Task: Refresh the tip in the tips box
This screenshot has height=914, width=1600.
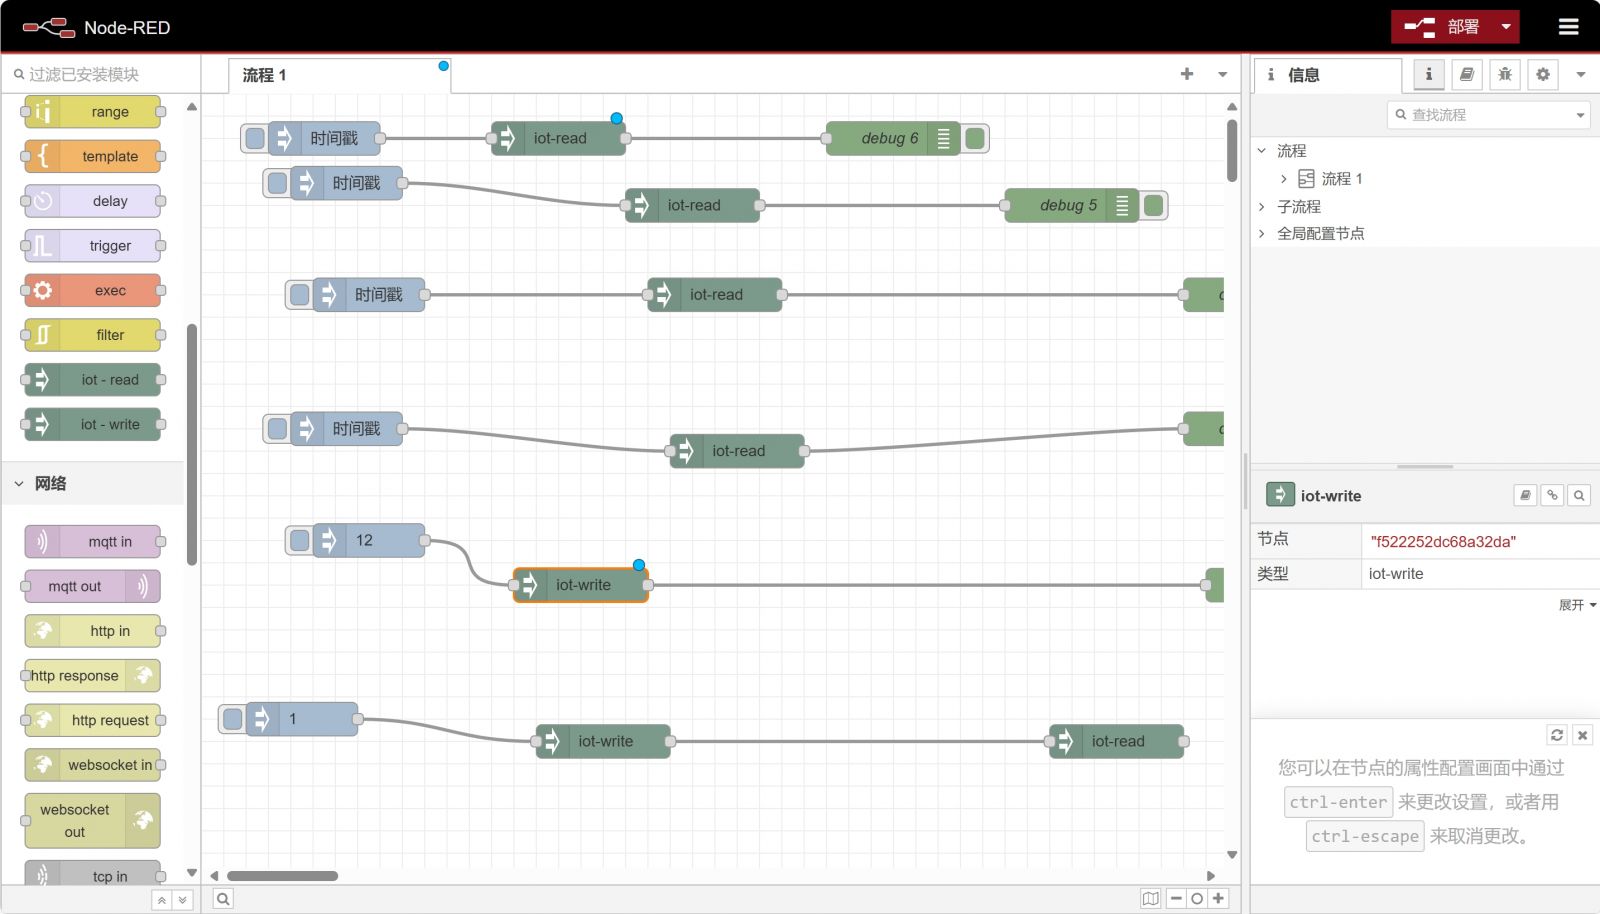Action: click(x=1557, y=735)
